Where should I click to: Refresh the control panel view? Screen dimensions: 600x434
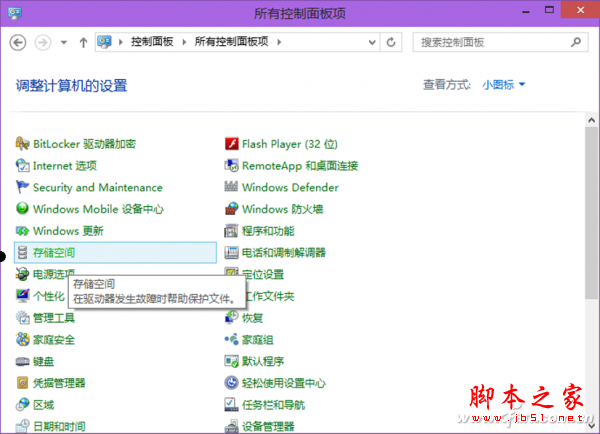391,42
